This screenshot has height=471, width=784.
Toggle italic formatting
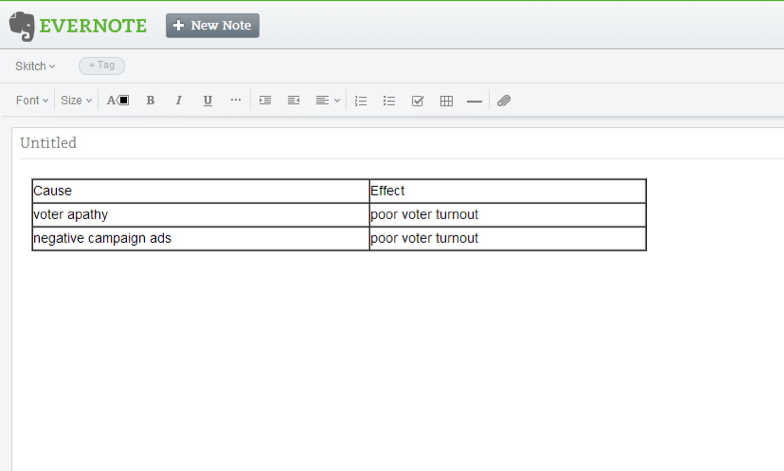pos(179,100)
